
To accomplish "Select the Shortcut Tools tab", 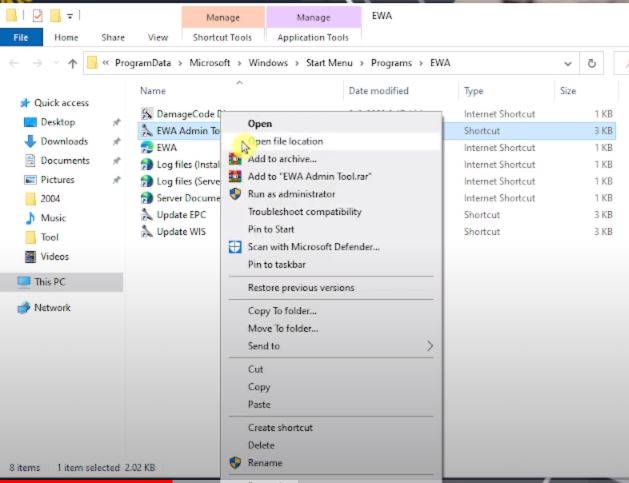I will pyautogui.click(x=222, y=37).
